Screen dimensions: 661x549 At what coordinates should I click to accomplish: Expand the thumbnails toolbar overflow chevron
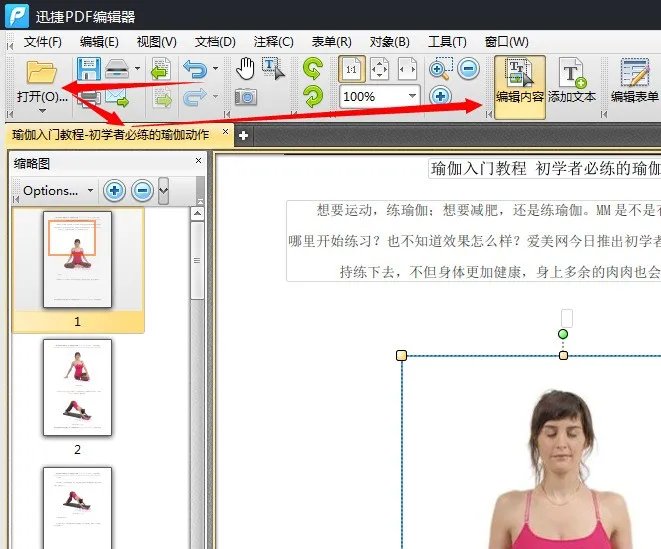tap(164, 191)
